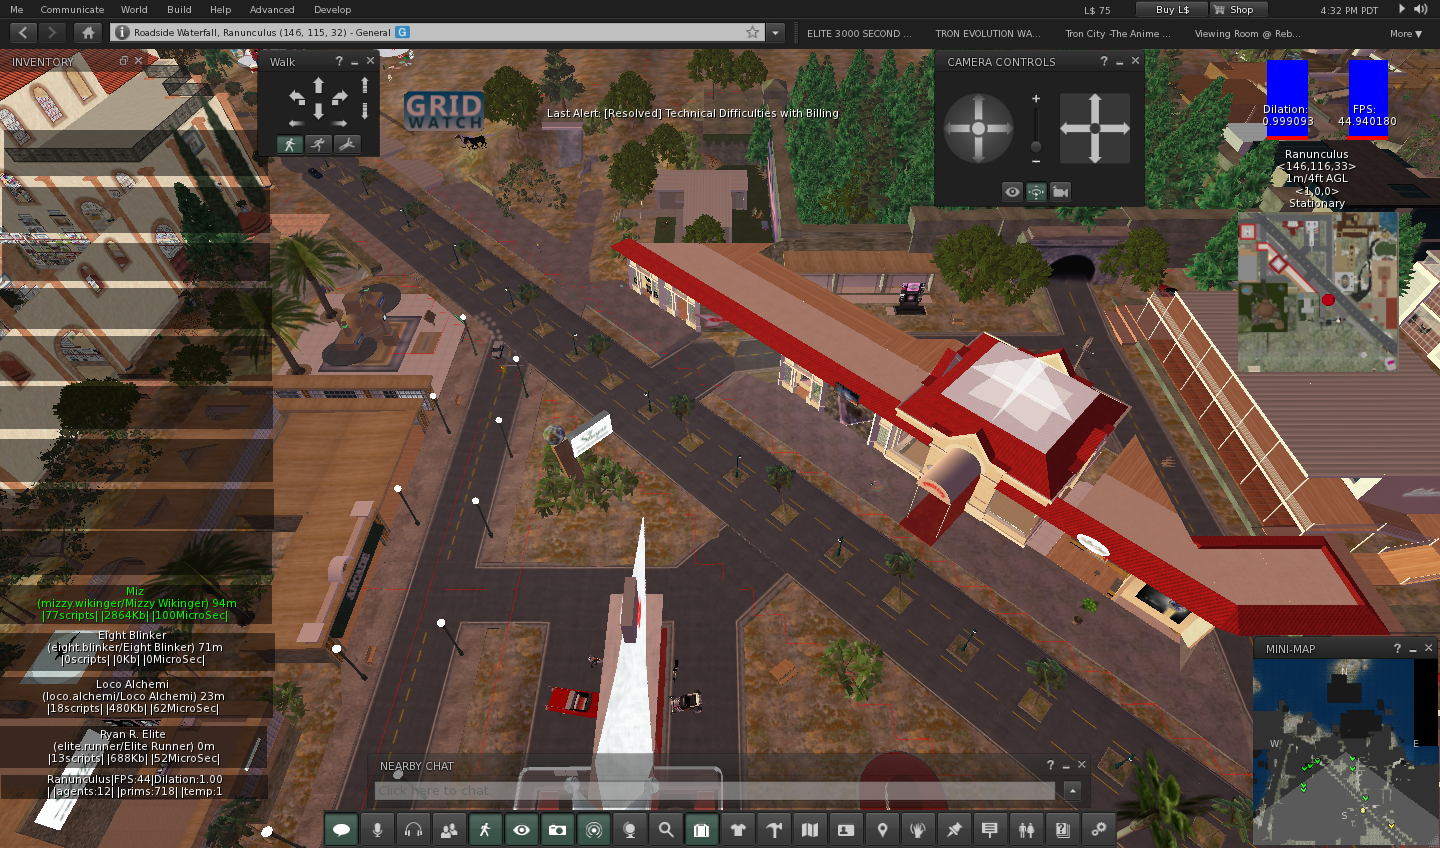Expand the nearby chat history arrow

tap(1072, 791)
